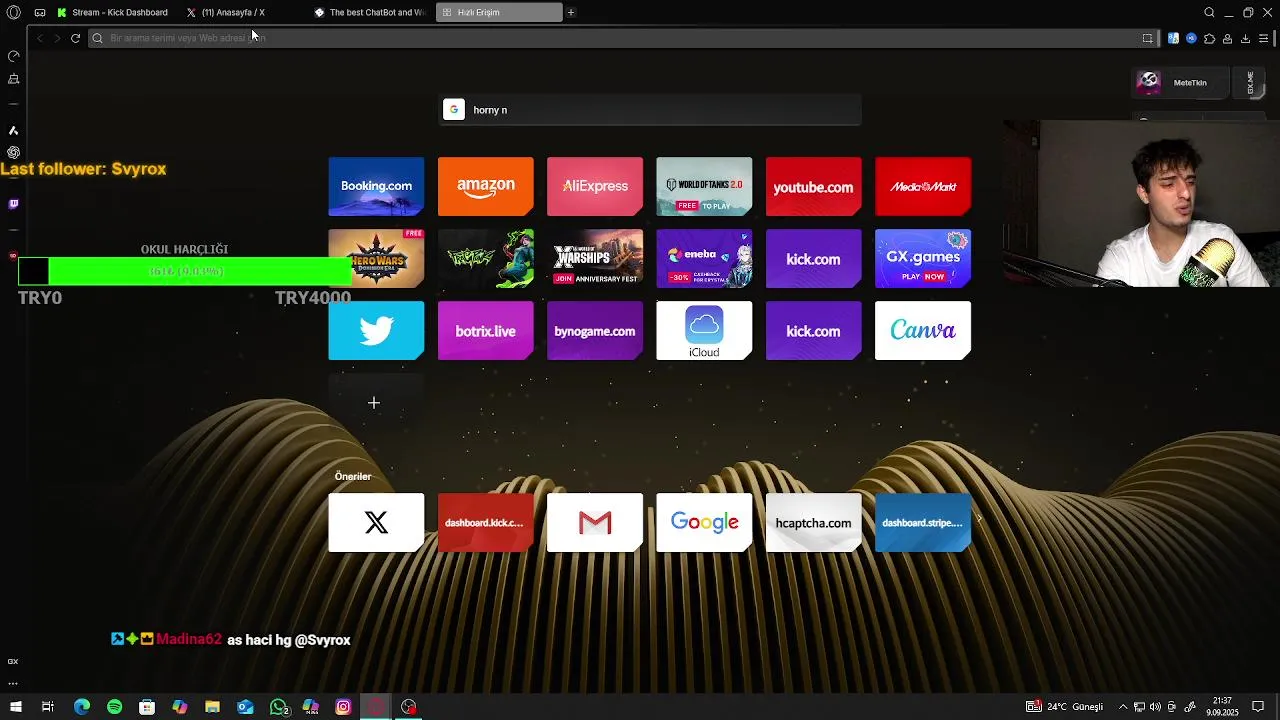Click the taskbar weather 24°C Güneşli
Image resolution: width=1280 pixels, height=720 pixels.
[x=1065, y=707]
